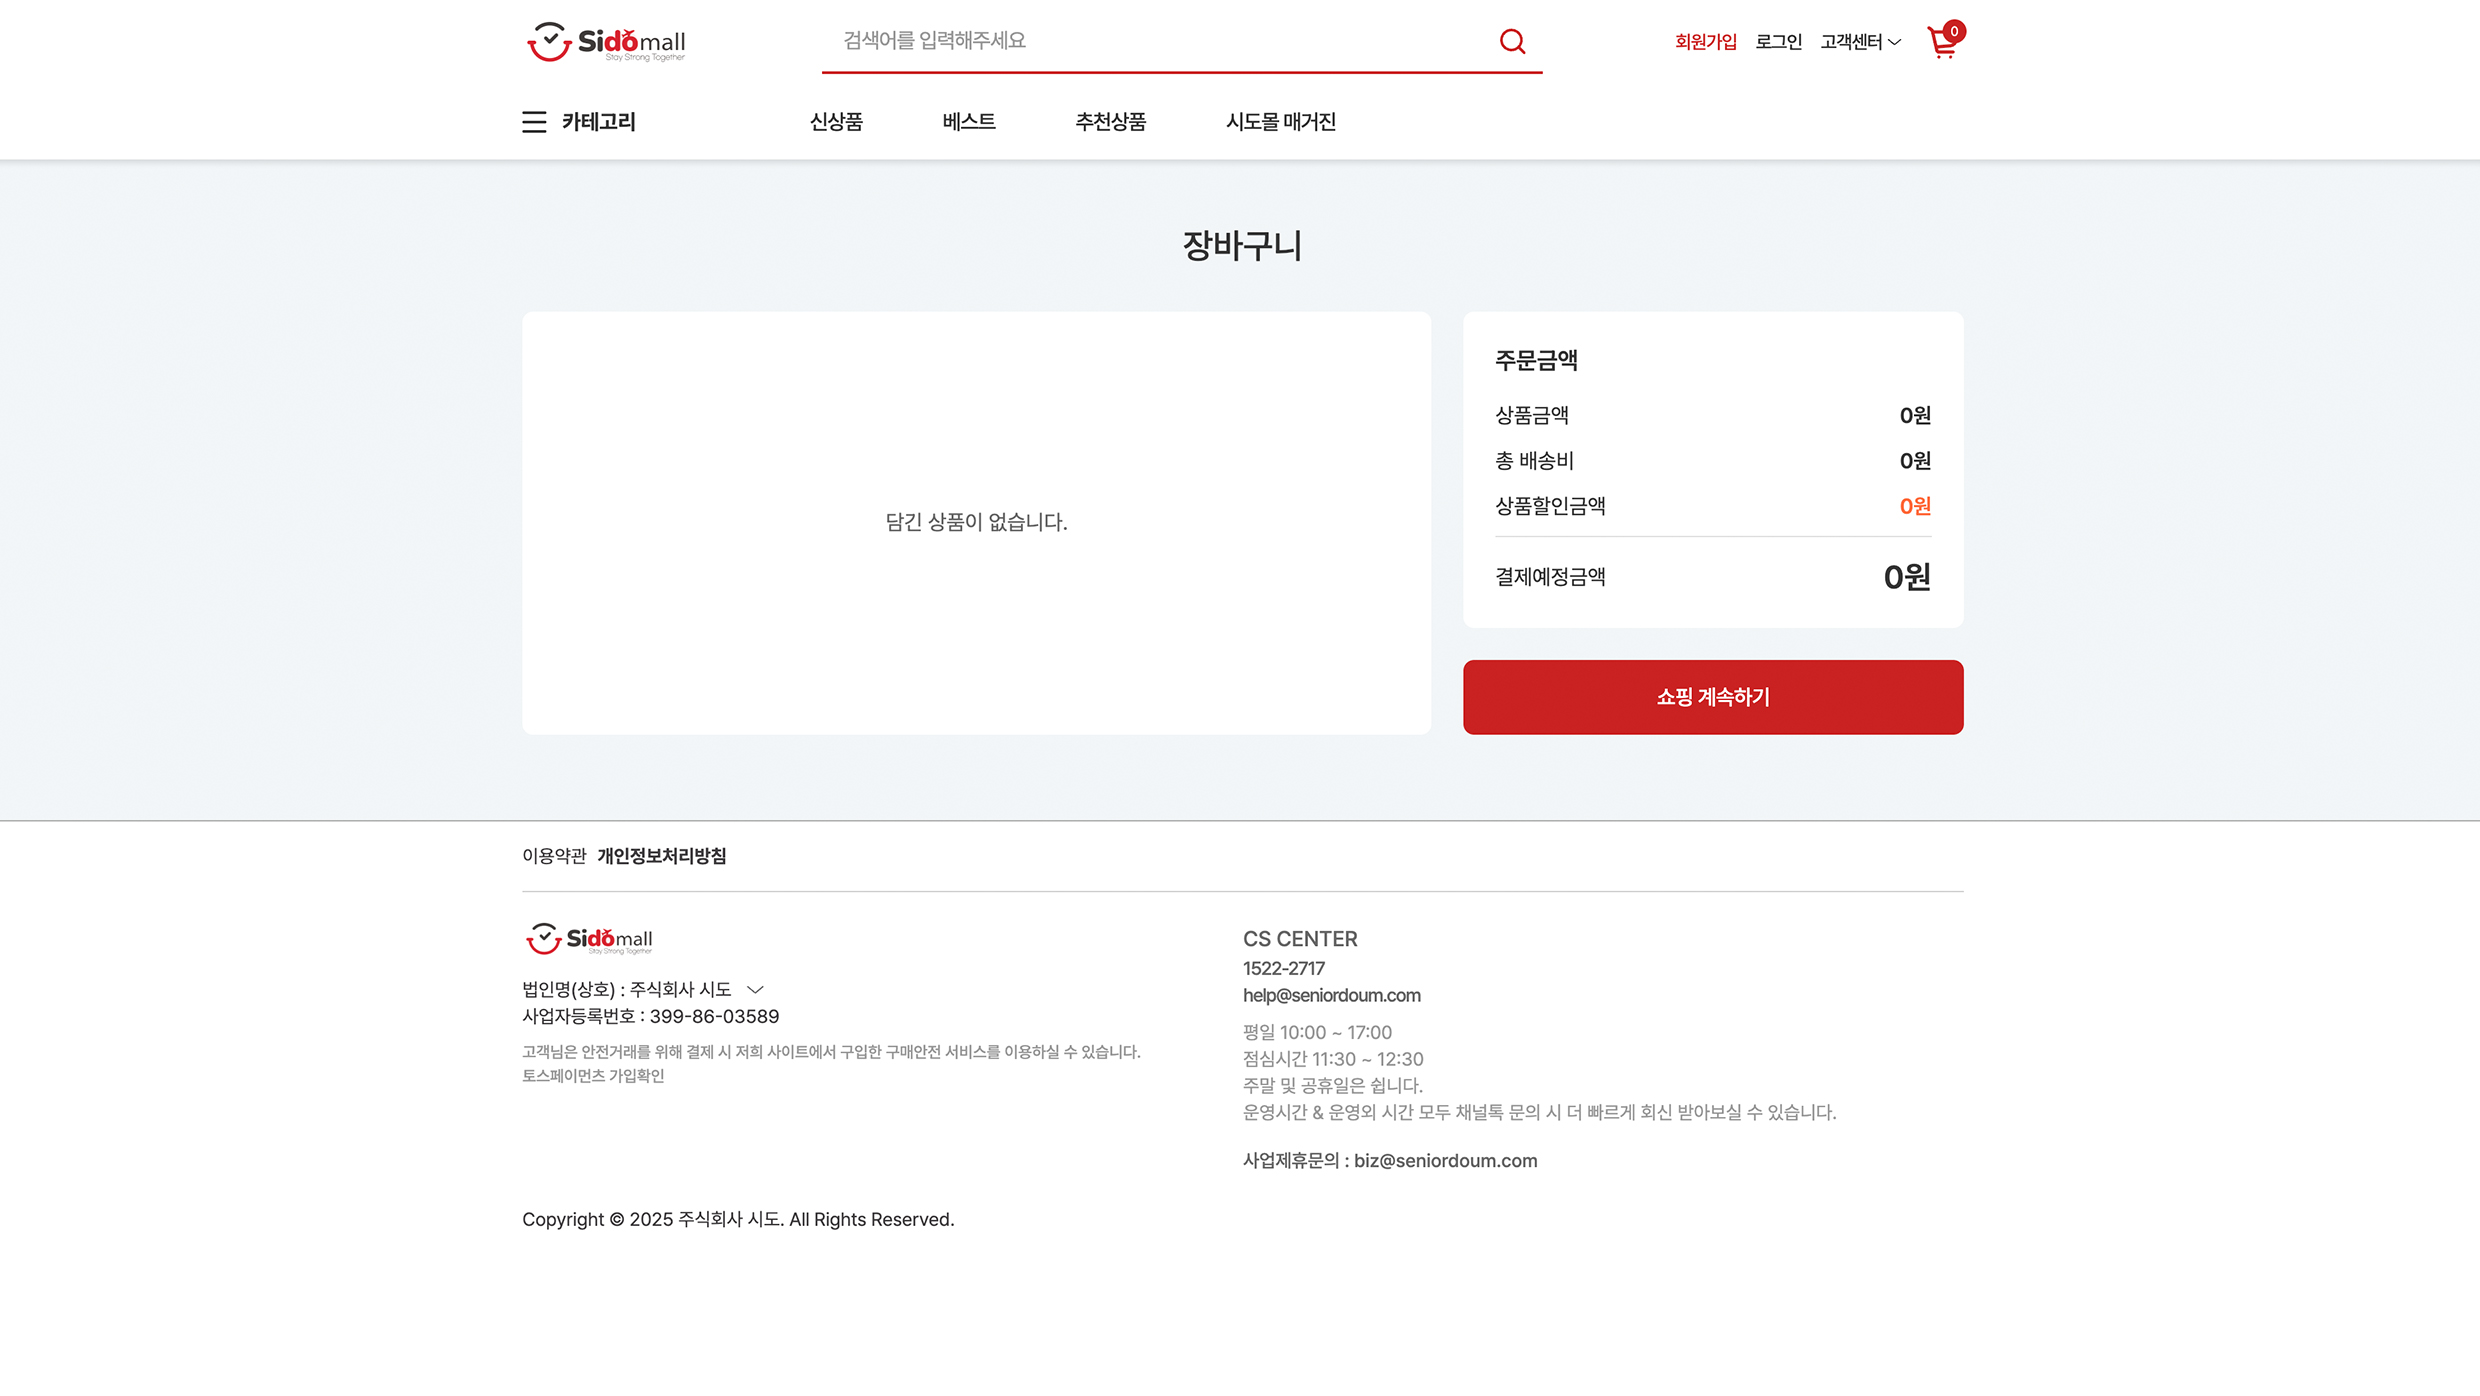The image size is (2480, 1396).
Task: Open 개인정보처리방침 privacy policy link
Action: coord(662,856)
